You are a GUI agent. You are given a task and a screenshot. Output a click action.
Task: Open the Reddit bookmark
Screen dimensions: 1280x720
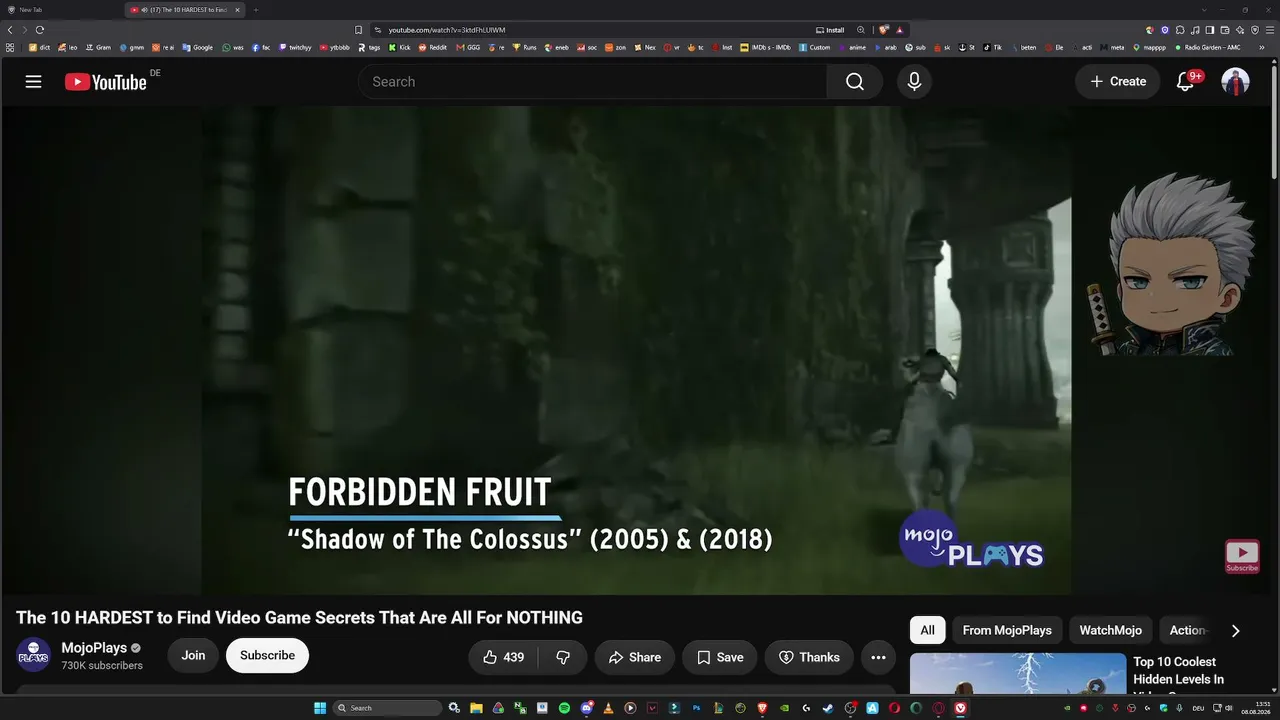[x=432, y=47]
